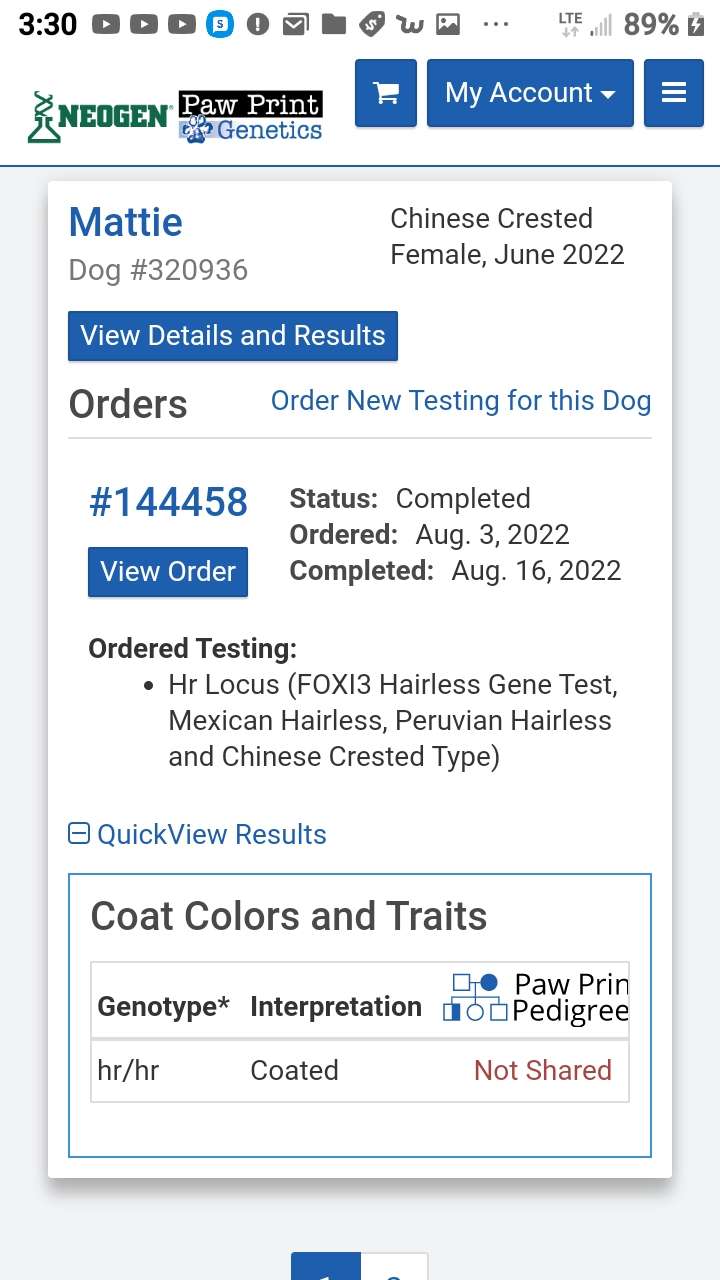Collapse the QuickView Results section
The image size is (720, 1280).
211,834
